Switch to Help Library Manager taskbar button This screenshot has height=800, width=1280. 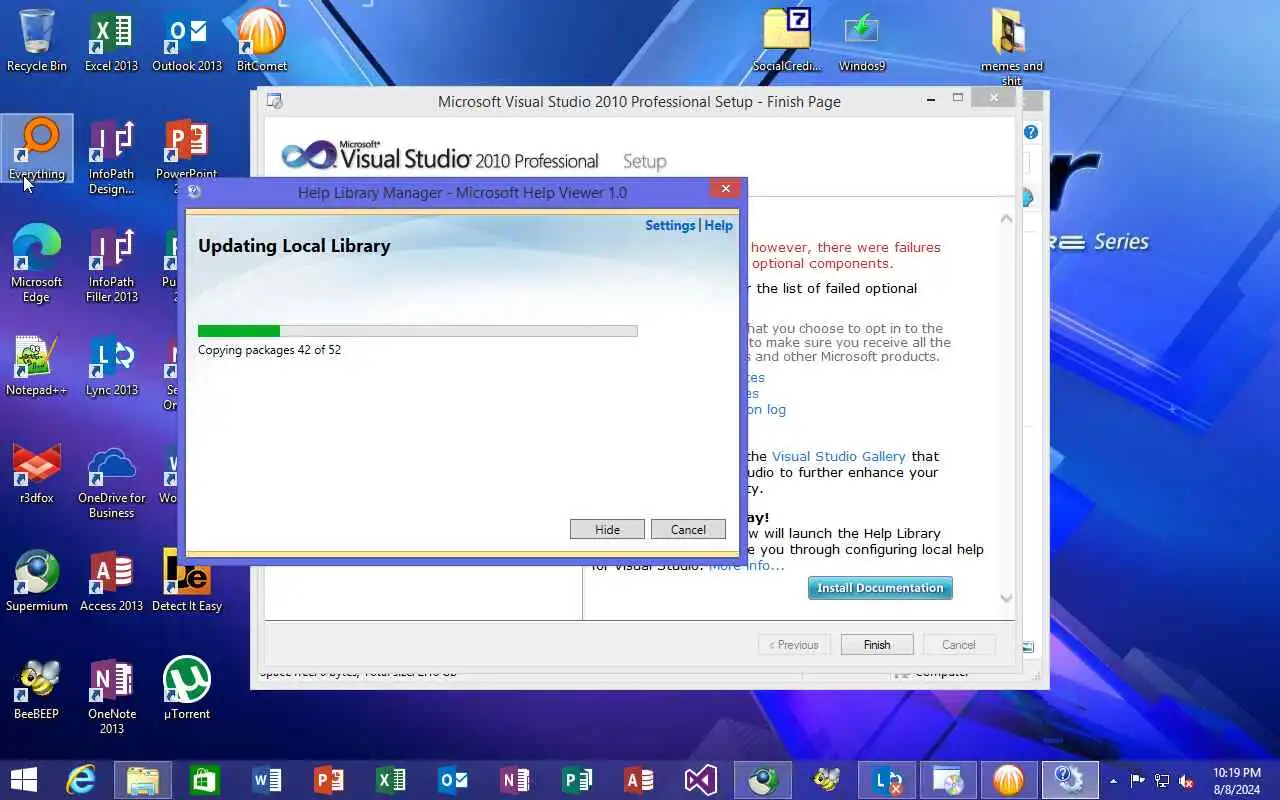1071,780
